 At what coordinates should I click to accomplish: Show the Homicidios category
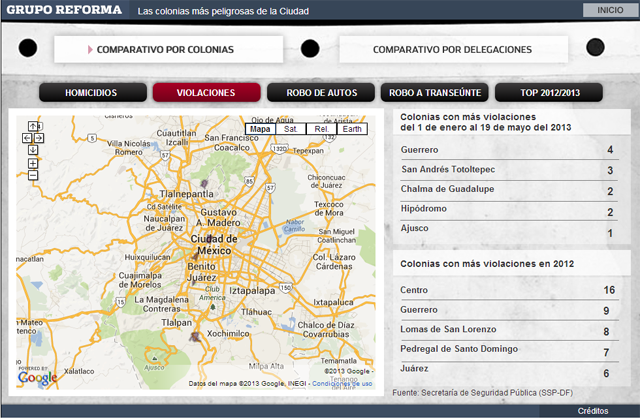coord(91,93)
